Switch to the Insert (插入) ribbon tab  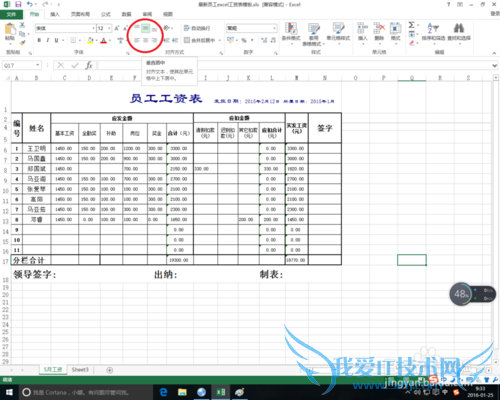[55, 14]
